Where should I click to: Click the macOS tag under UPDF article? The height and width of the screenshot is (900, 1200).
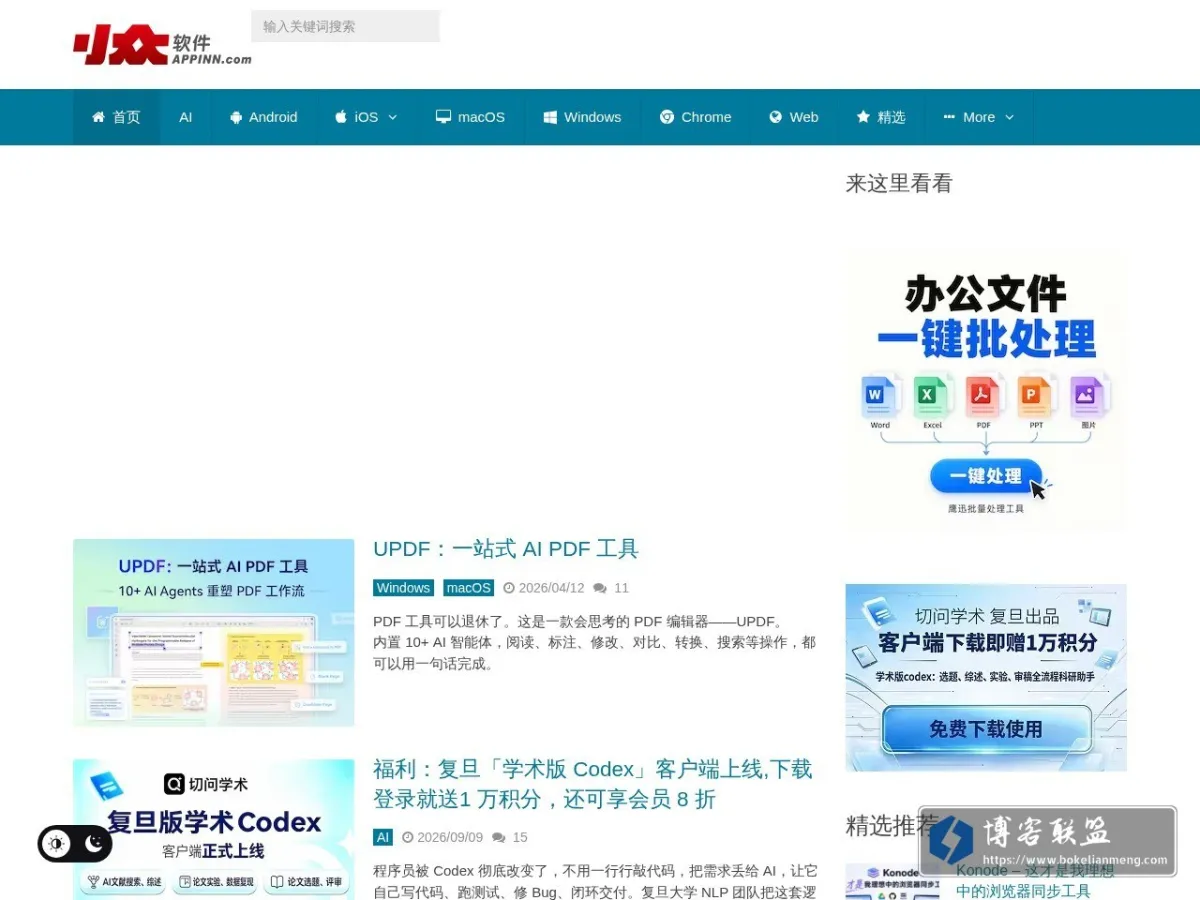point(469,588)
